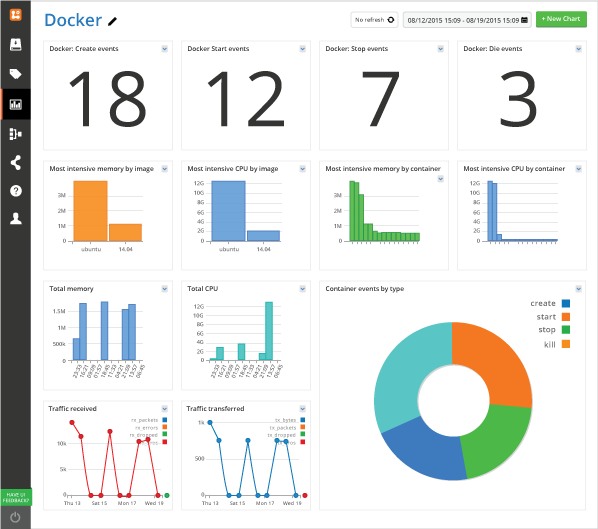Screen dimensions: 598x529
Task: Open calendar icon in date range
Action: coord(525,20)
